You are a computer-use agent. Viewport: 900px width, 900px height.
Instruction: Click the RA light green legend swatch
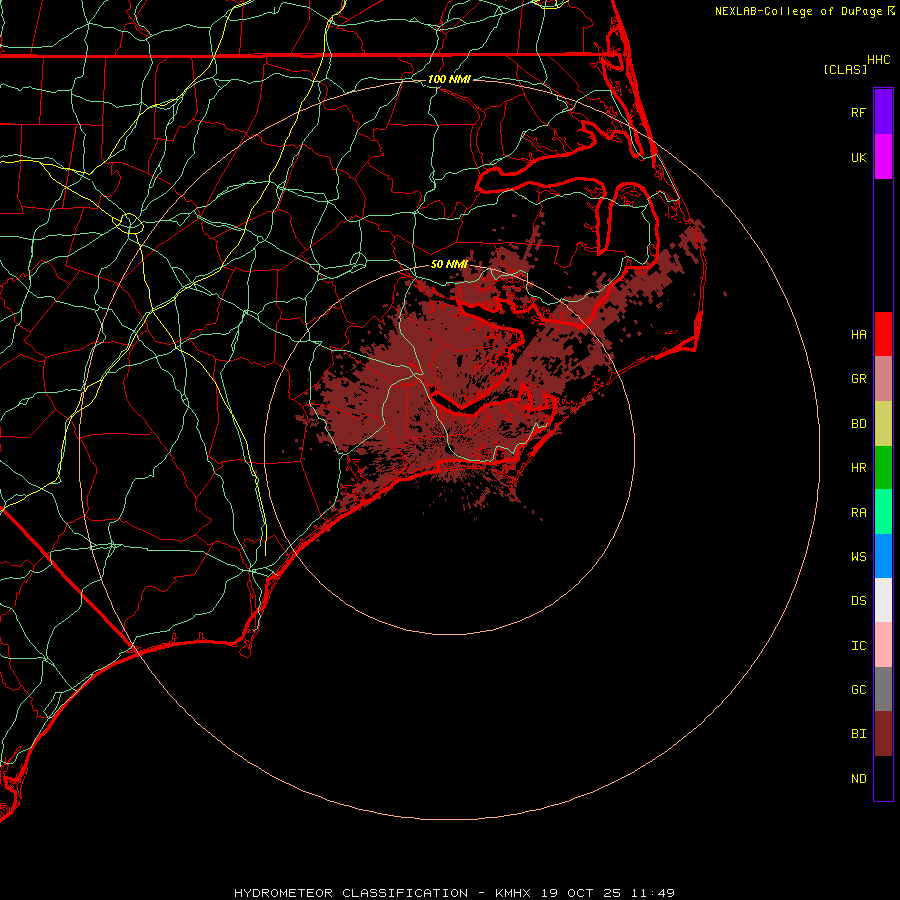[883, 512]
